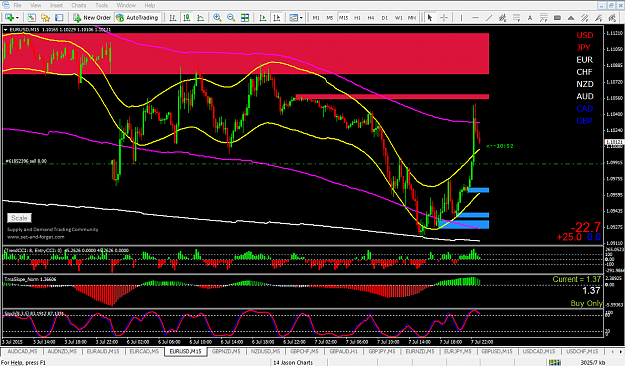Screen dimensions: 625x366
Task: Zoom in on the chart
Action: click(217, 18)
